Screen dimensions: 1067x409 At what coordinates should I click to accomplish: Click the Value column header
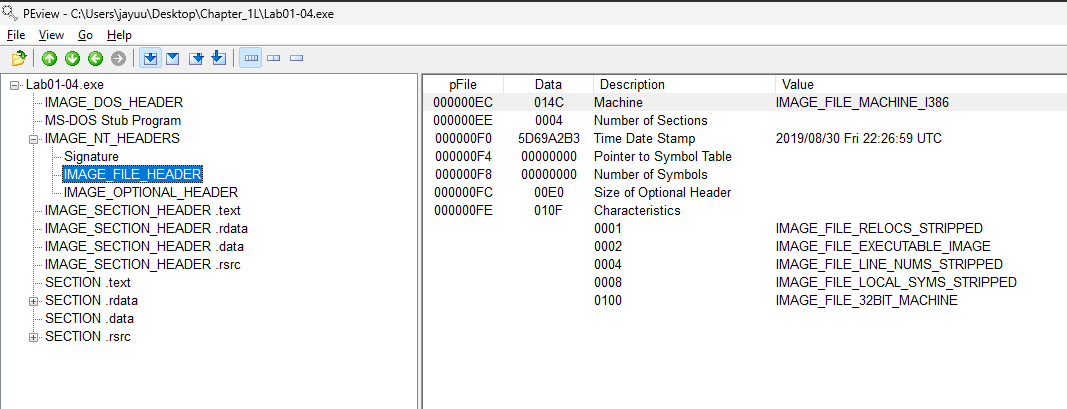tap(921, 84)
